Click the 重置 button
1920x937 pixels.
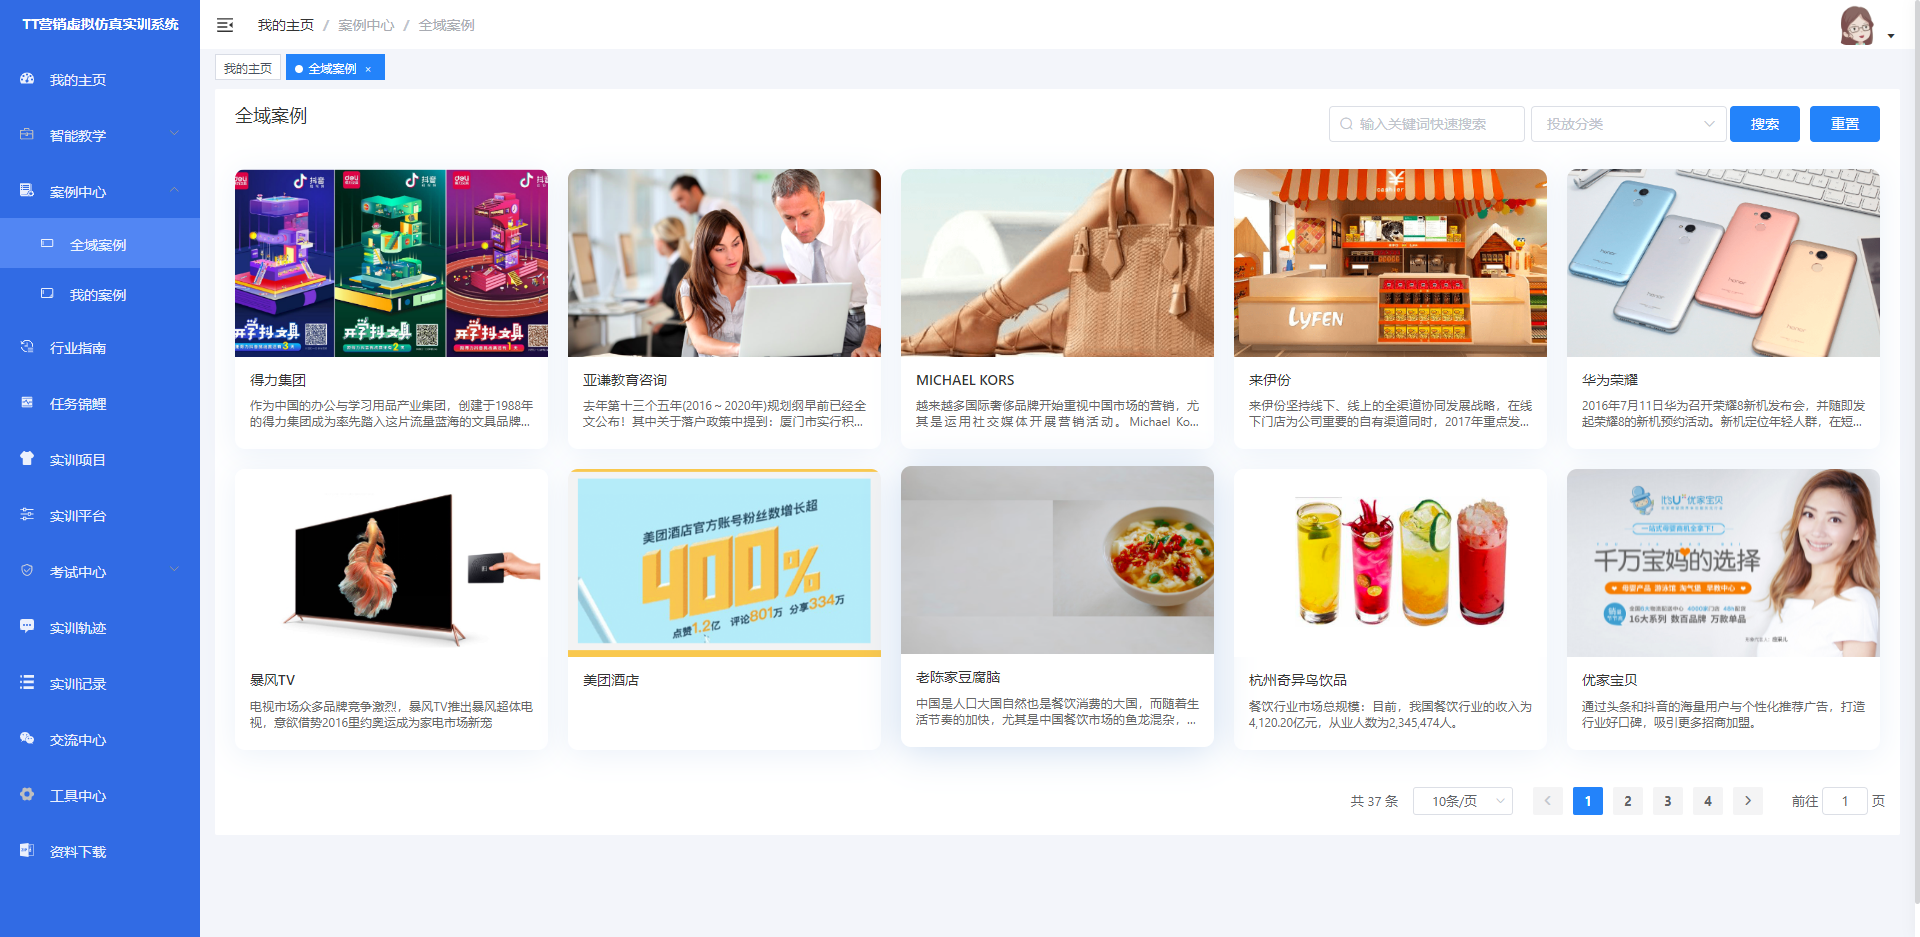[x=1844, y=124]
